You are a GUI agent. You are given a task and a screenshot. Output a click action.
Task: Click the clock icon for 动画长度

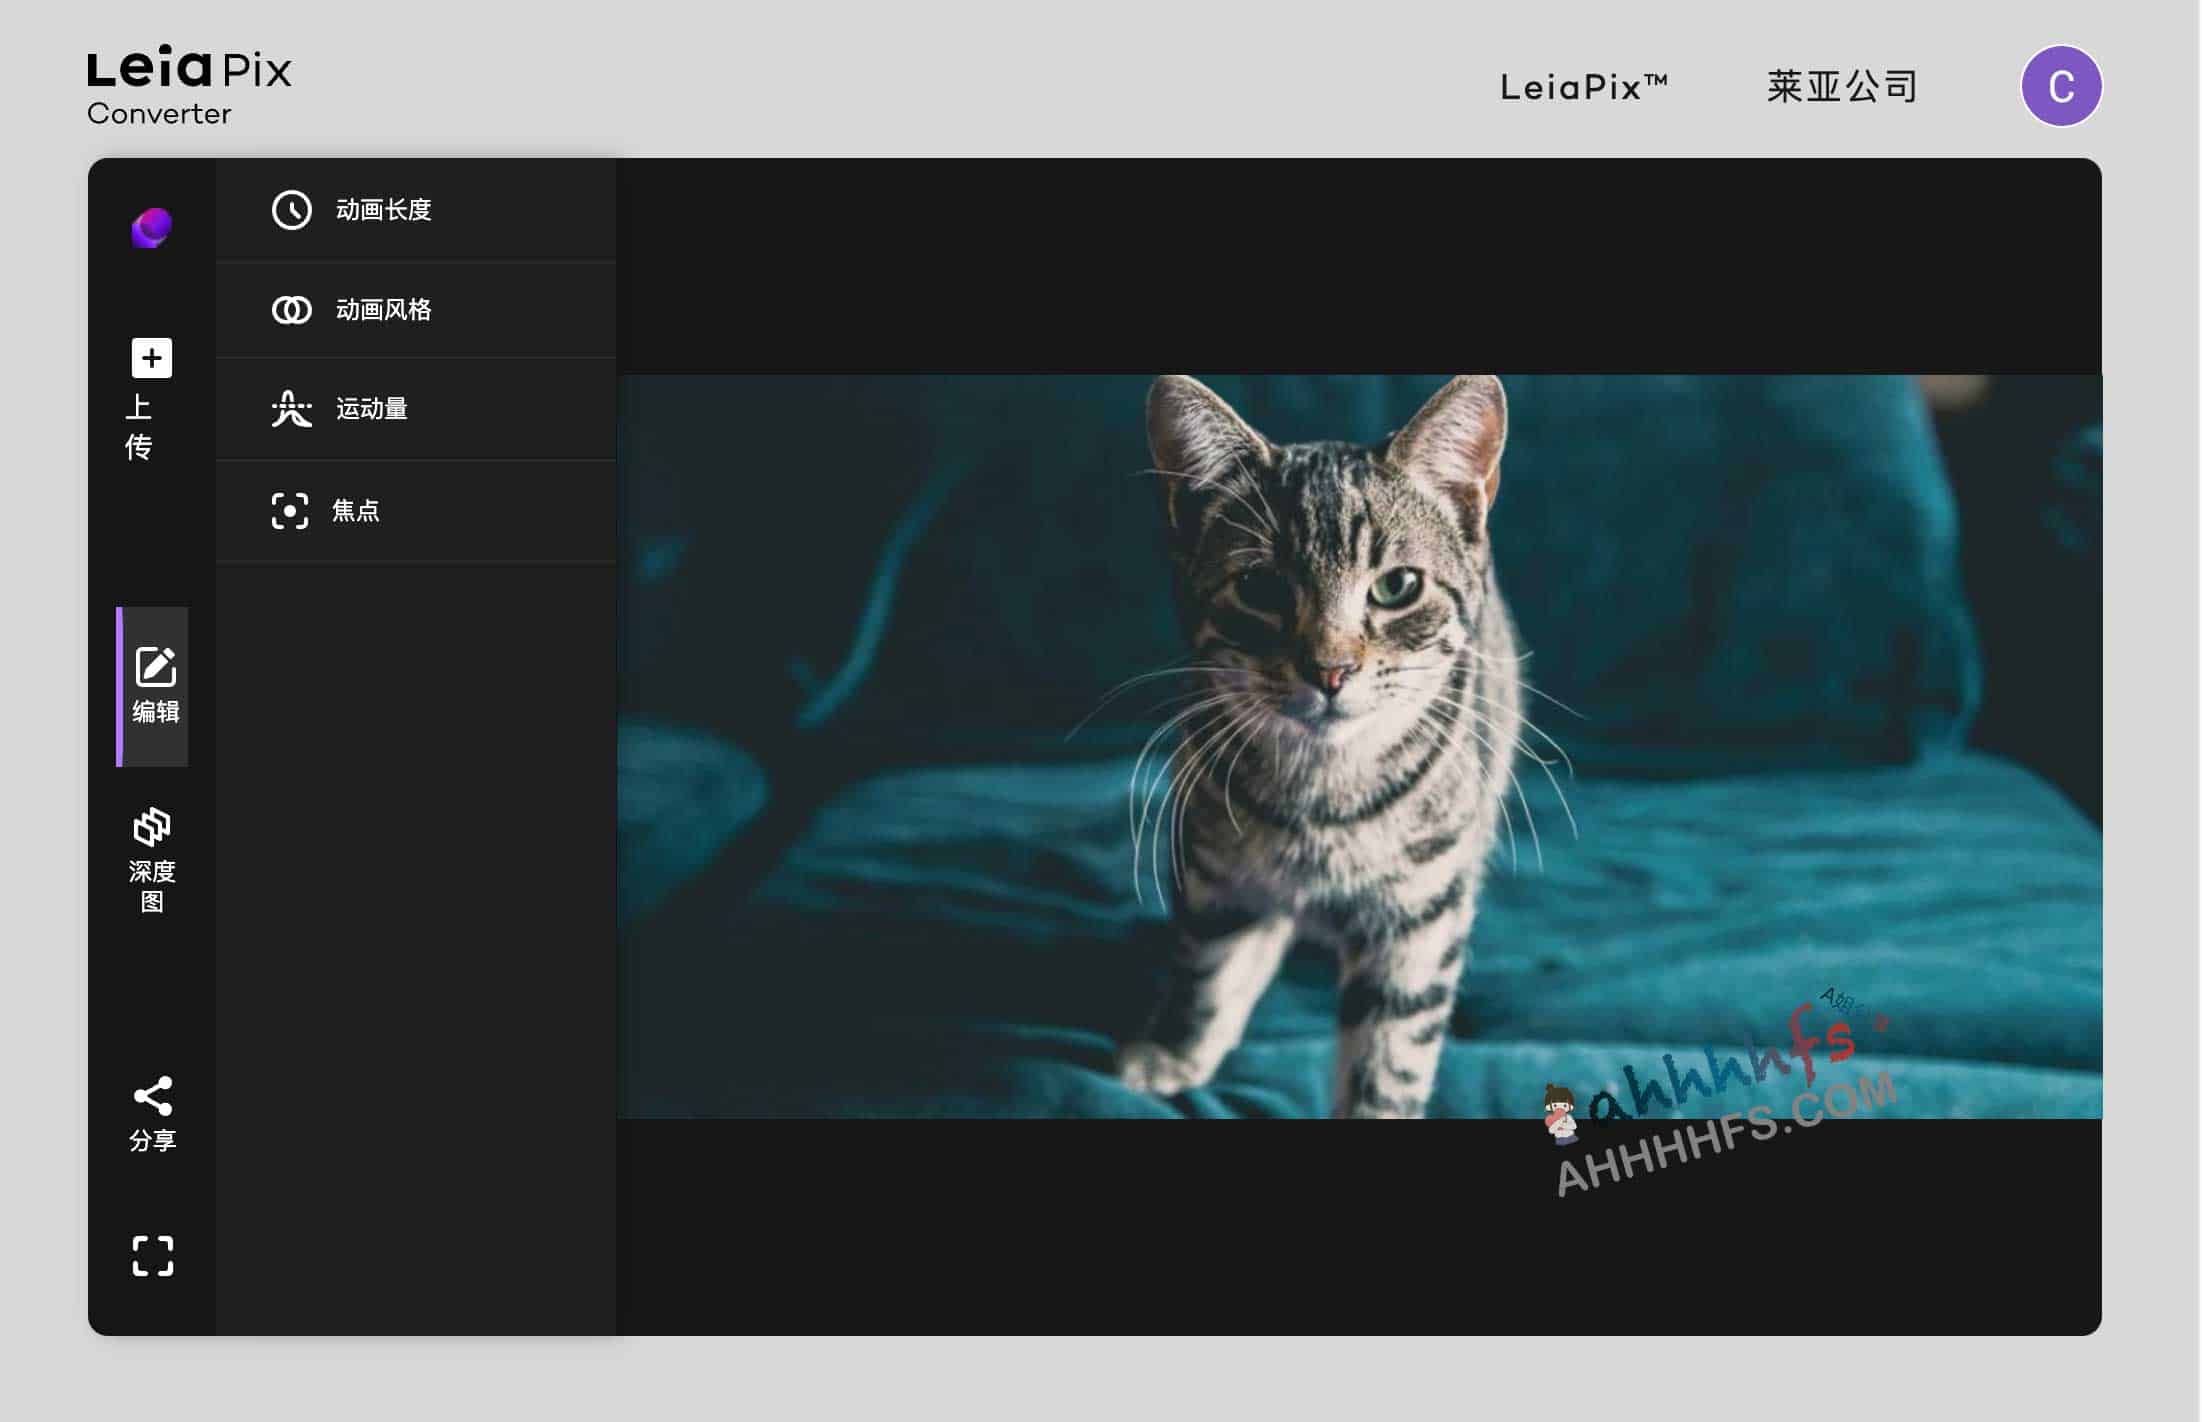coord(292,210)
